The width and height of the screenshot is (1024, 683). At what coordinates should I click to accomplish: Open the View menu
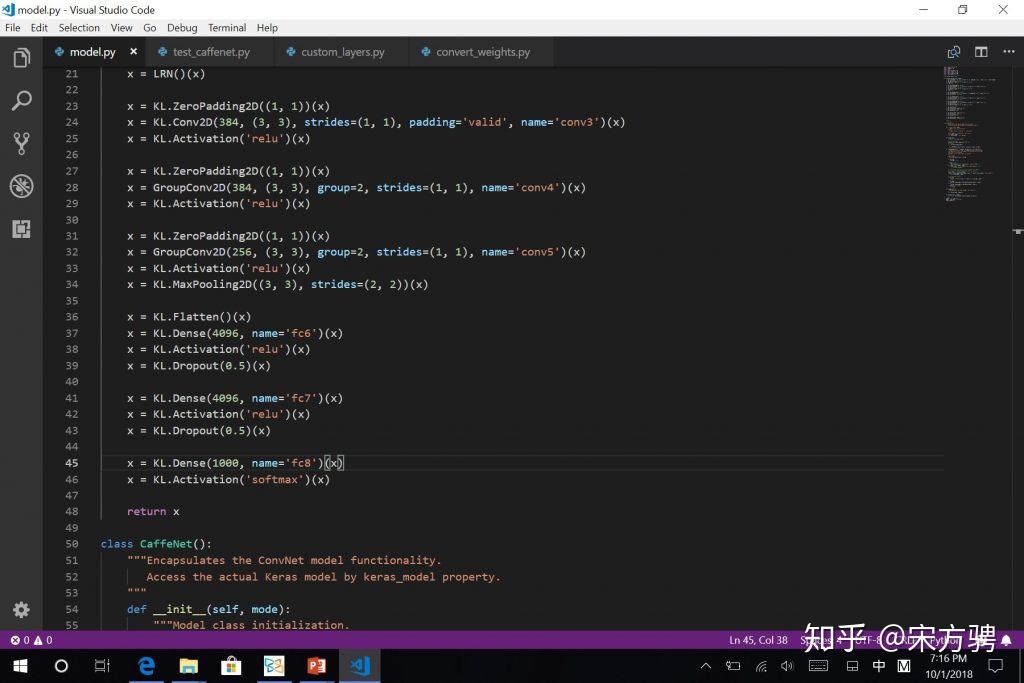tap(121, 27)
